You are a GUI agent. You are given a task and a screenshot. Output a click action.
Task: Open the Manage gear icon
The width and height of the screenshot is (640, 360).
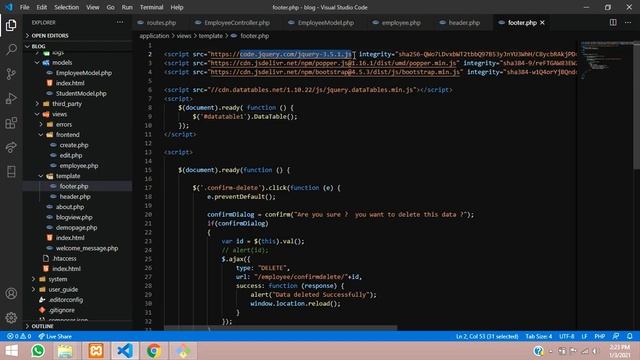tap(11, 317)
